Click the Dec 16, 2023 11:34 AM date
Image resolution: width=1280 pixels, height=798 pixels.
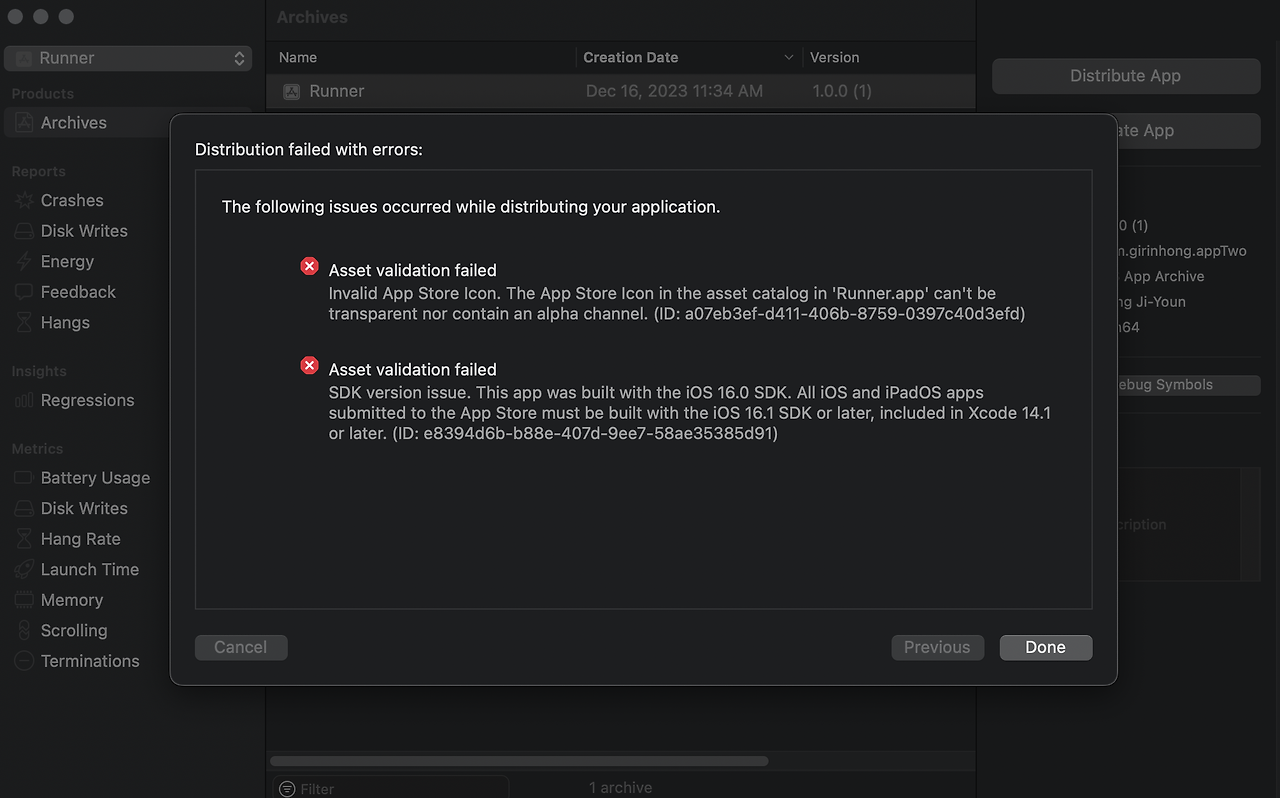point(675,92)
